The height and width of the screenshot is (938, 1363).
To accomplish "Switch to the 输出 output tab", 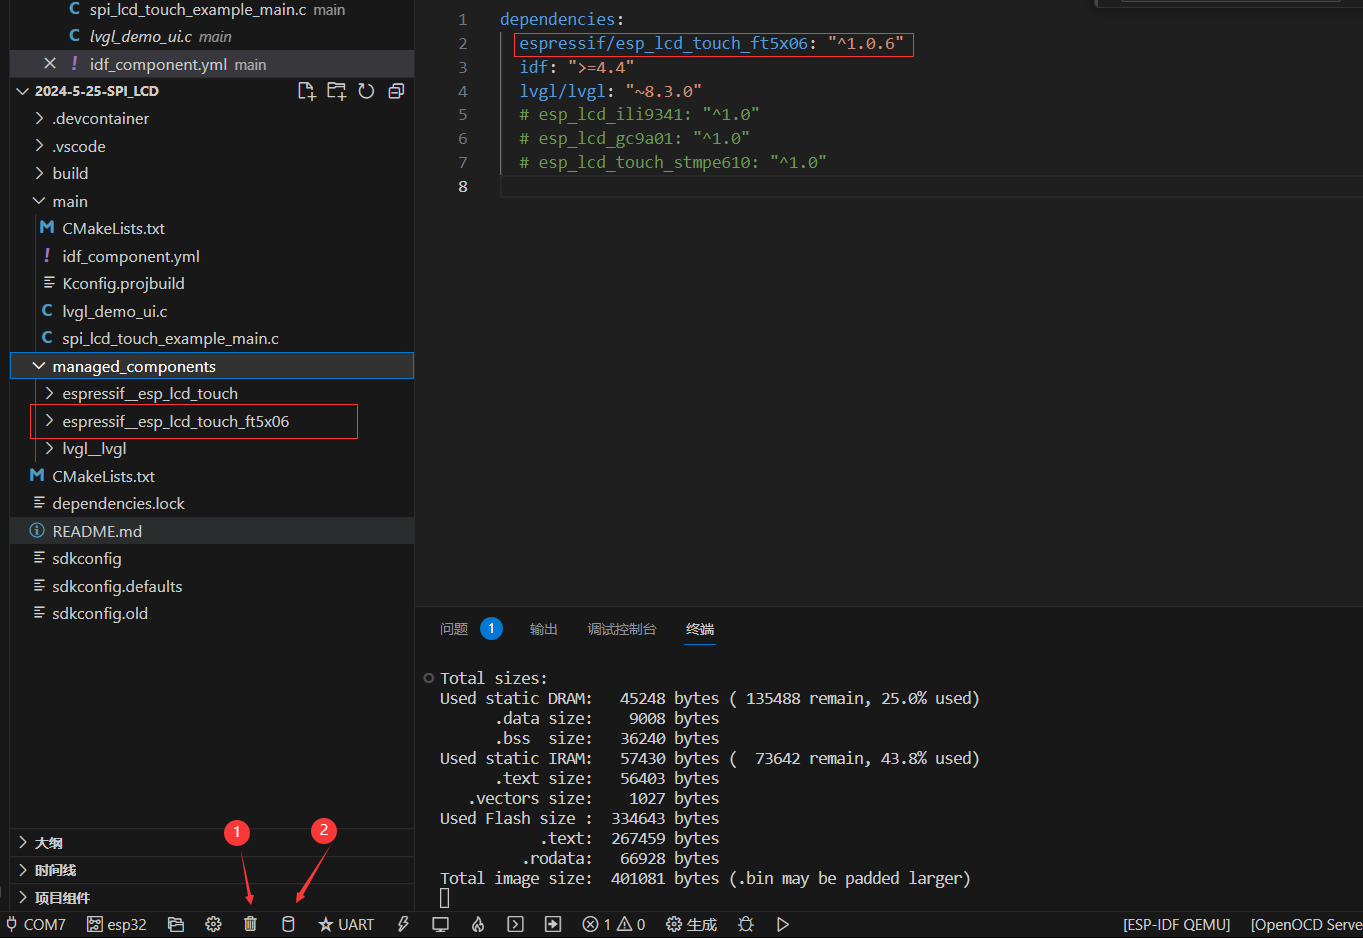I will pos(543,629).
